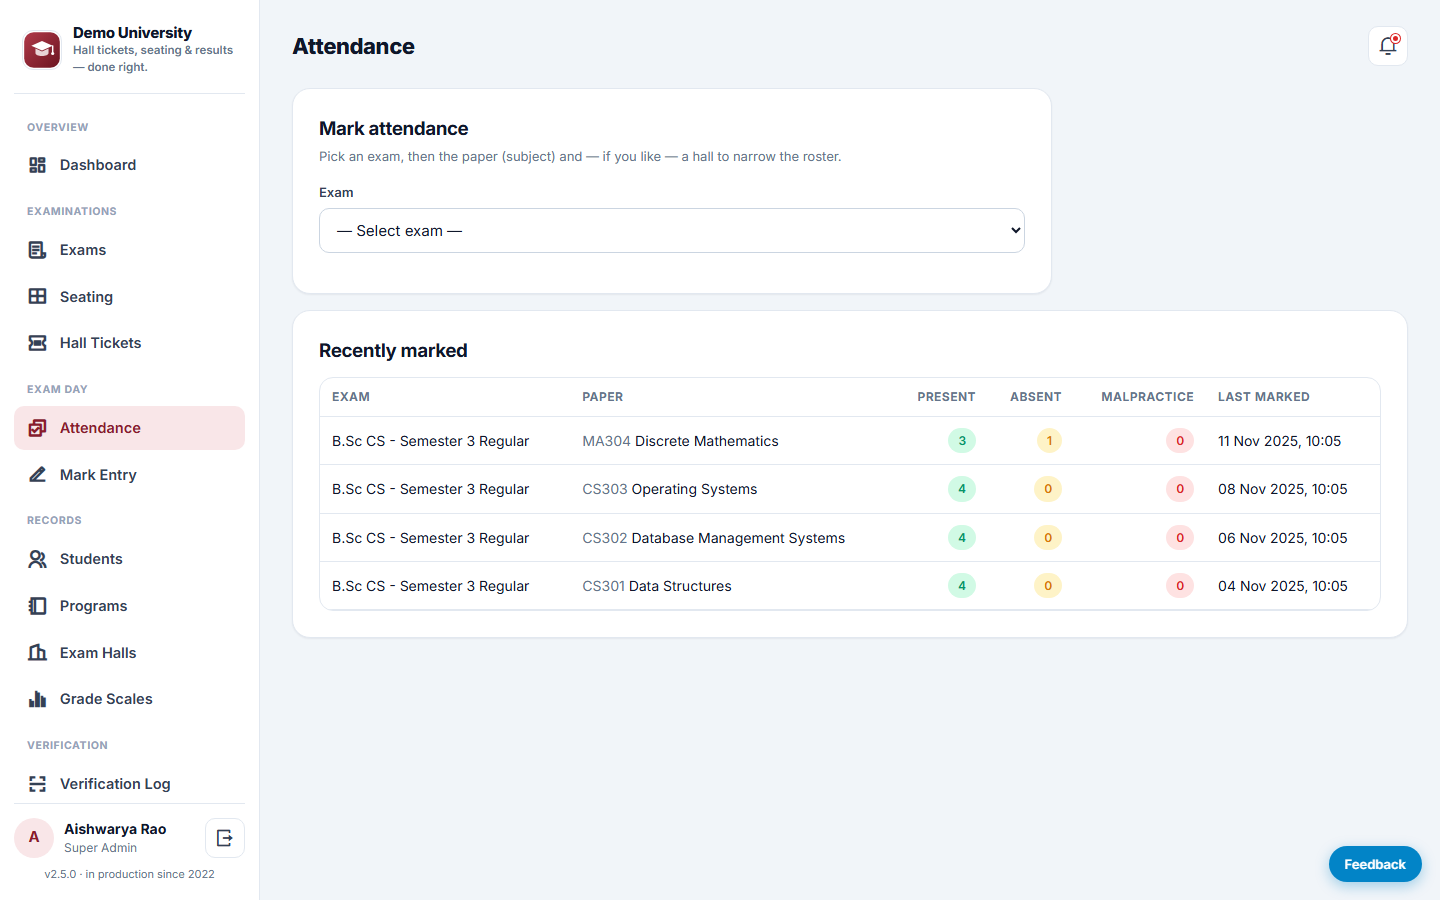The image size is (1440, 900).
Task: Click Grade Scales sidebar label
Action: click(x=106, y=699)
